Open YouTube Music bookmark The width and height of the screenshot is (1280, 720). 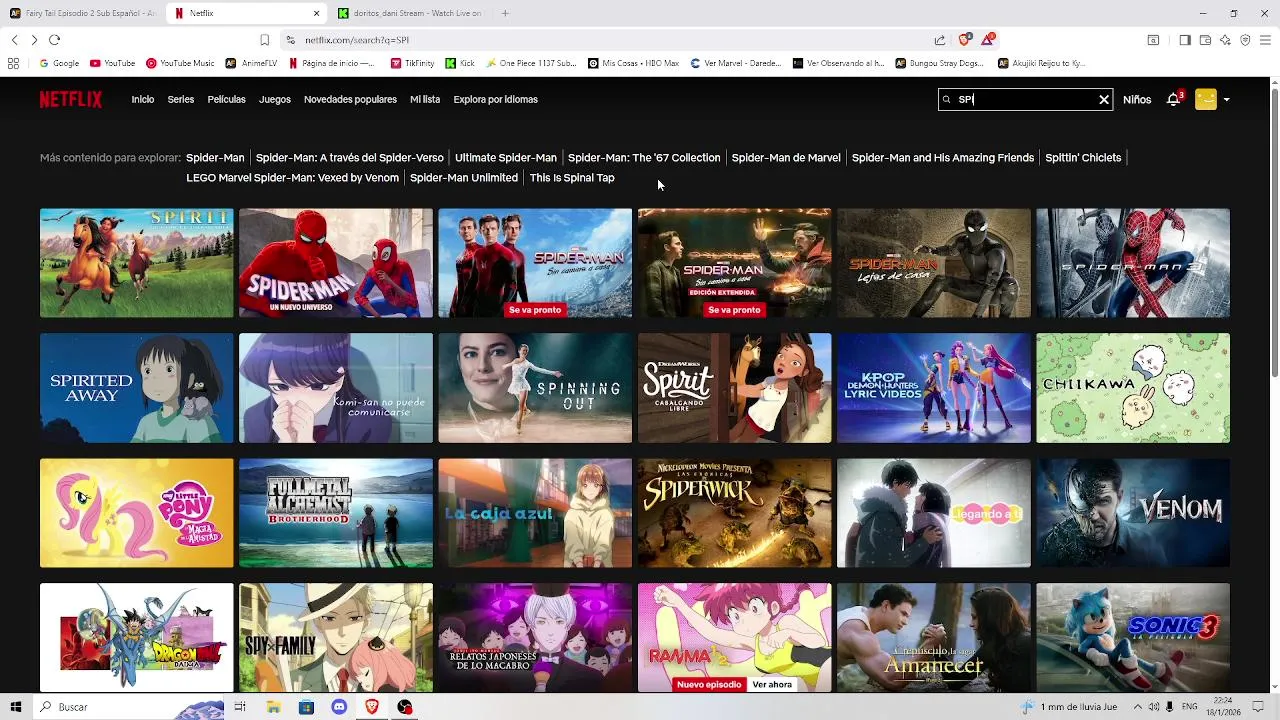(180, 63)
